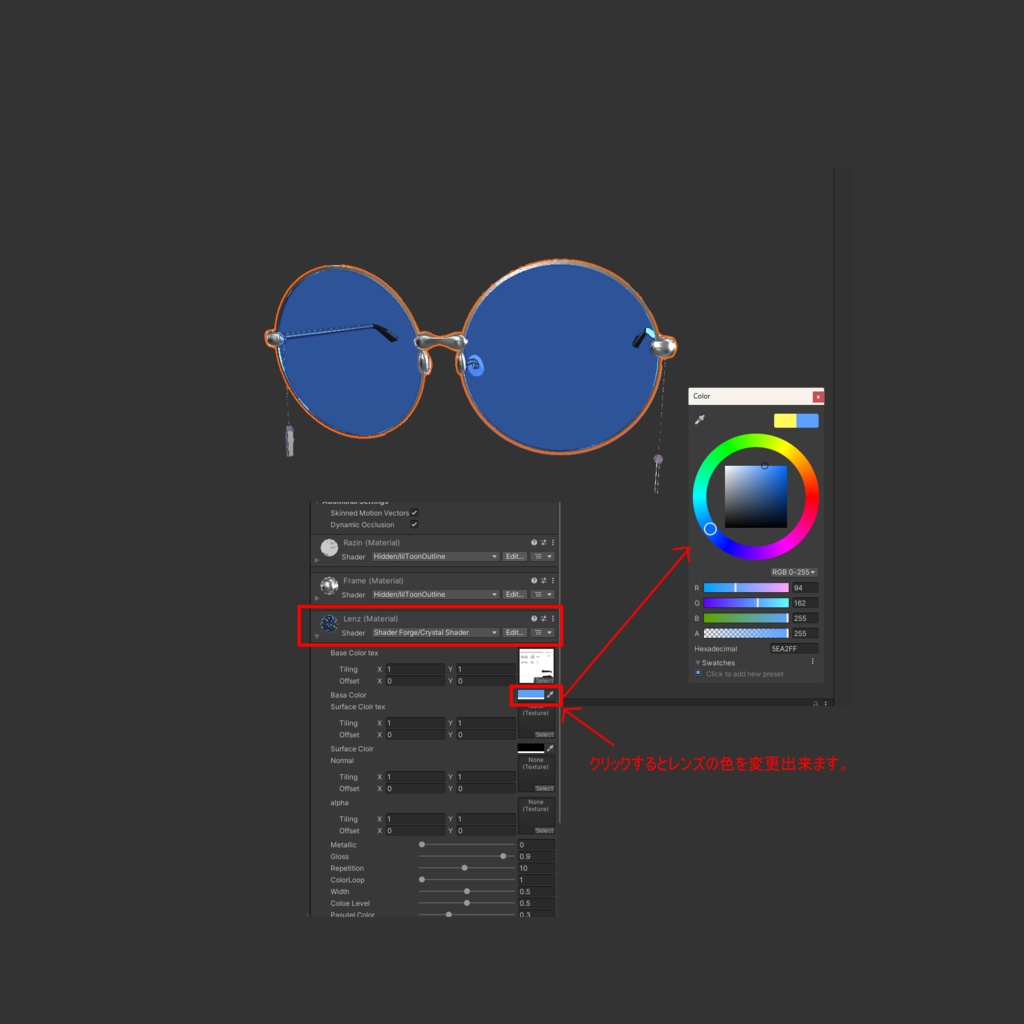Click the A alpha channel slider
1024x1024 pixels.
click(746, 633)
